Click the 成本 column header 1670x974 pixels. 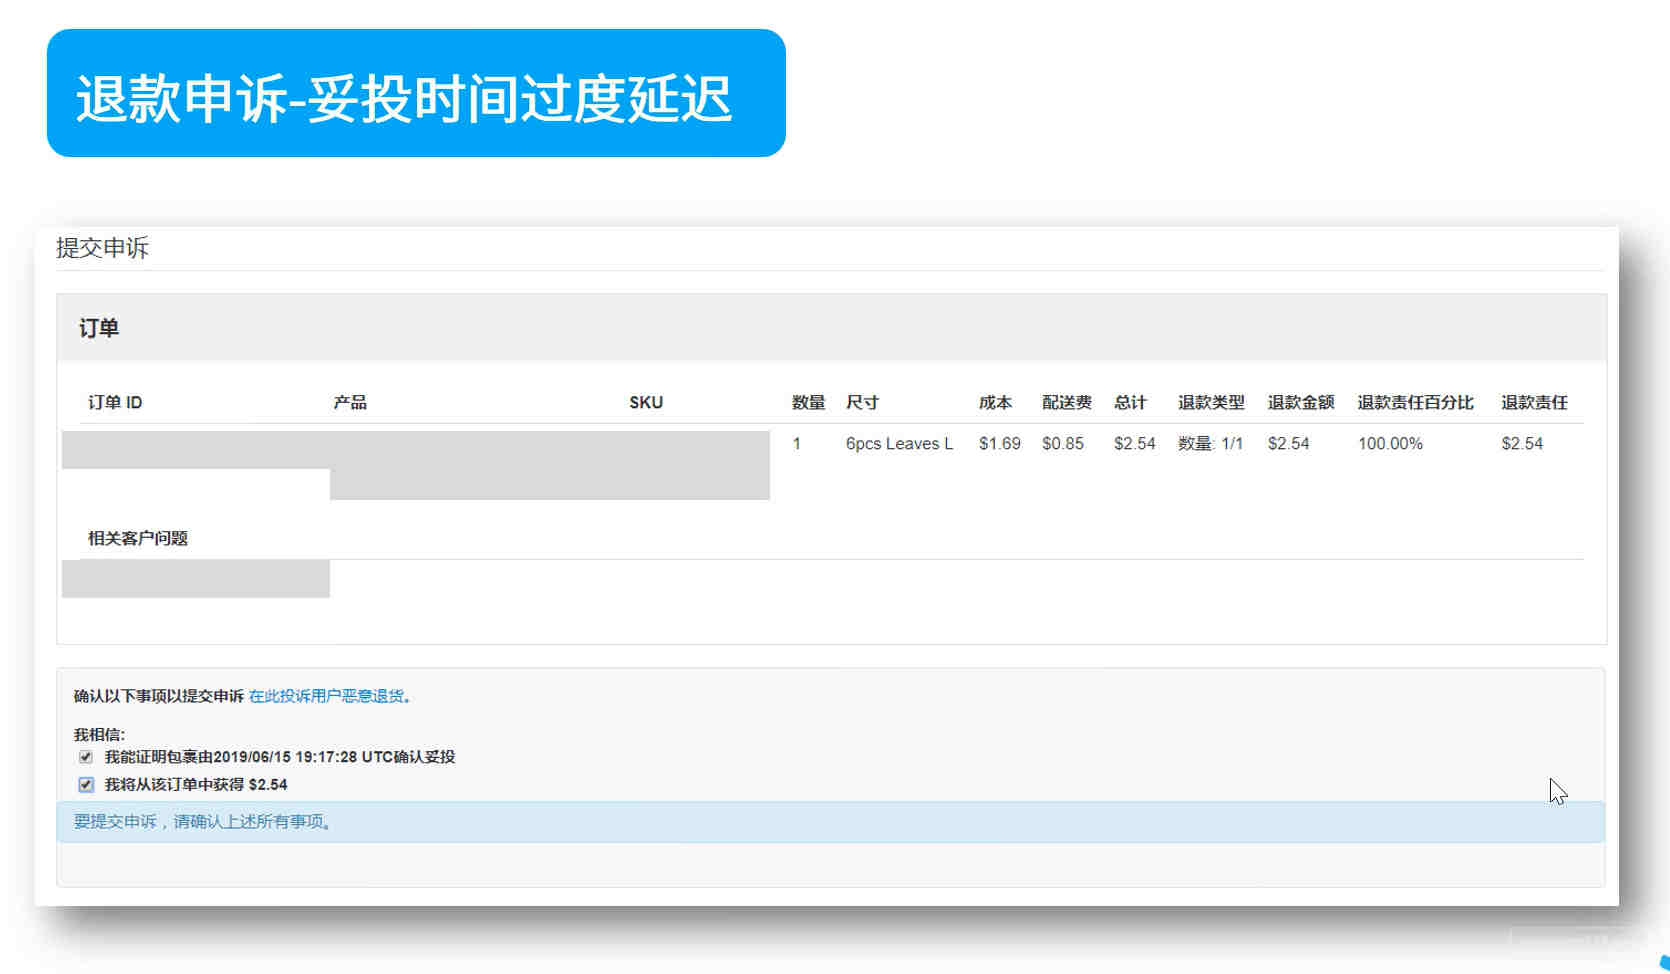[x=995, y=402]
